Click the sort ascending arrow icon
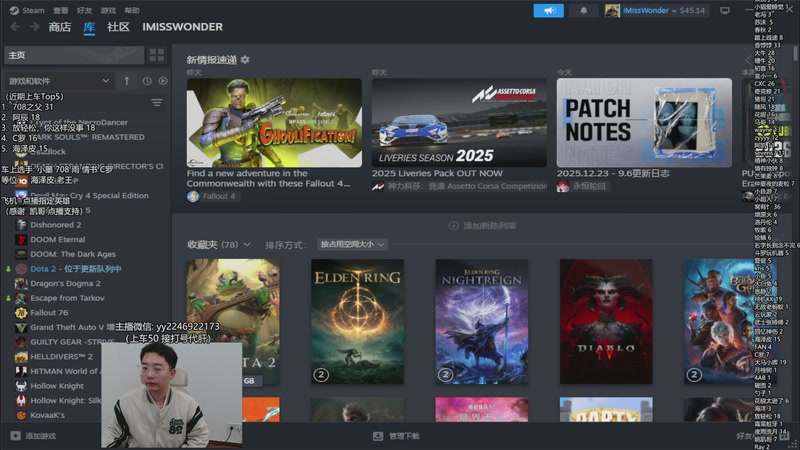 (127, 81)
